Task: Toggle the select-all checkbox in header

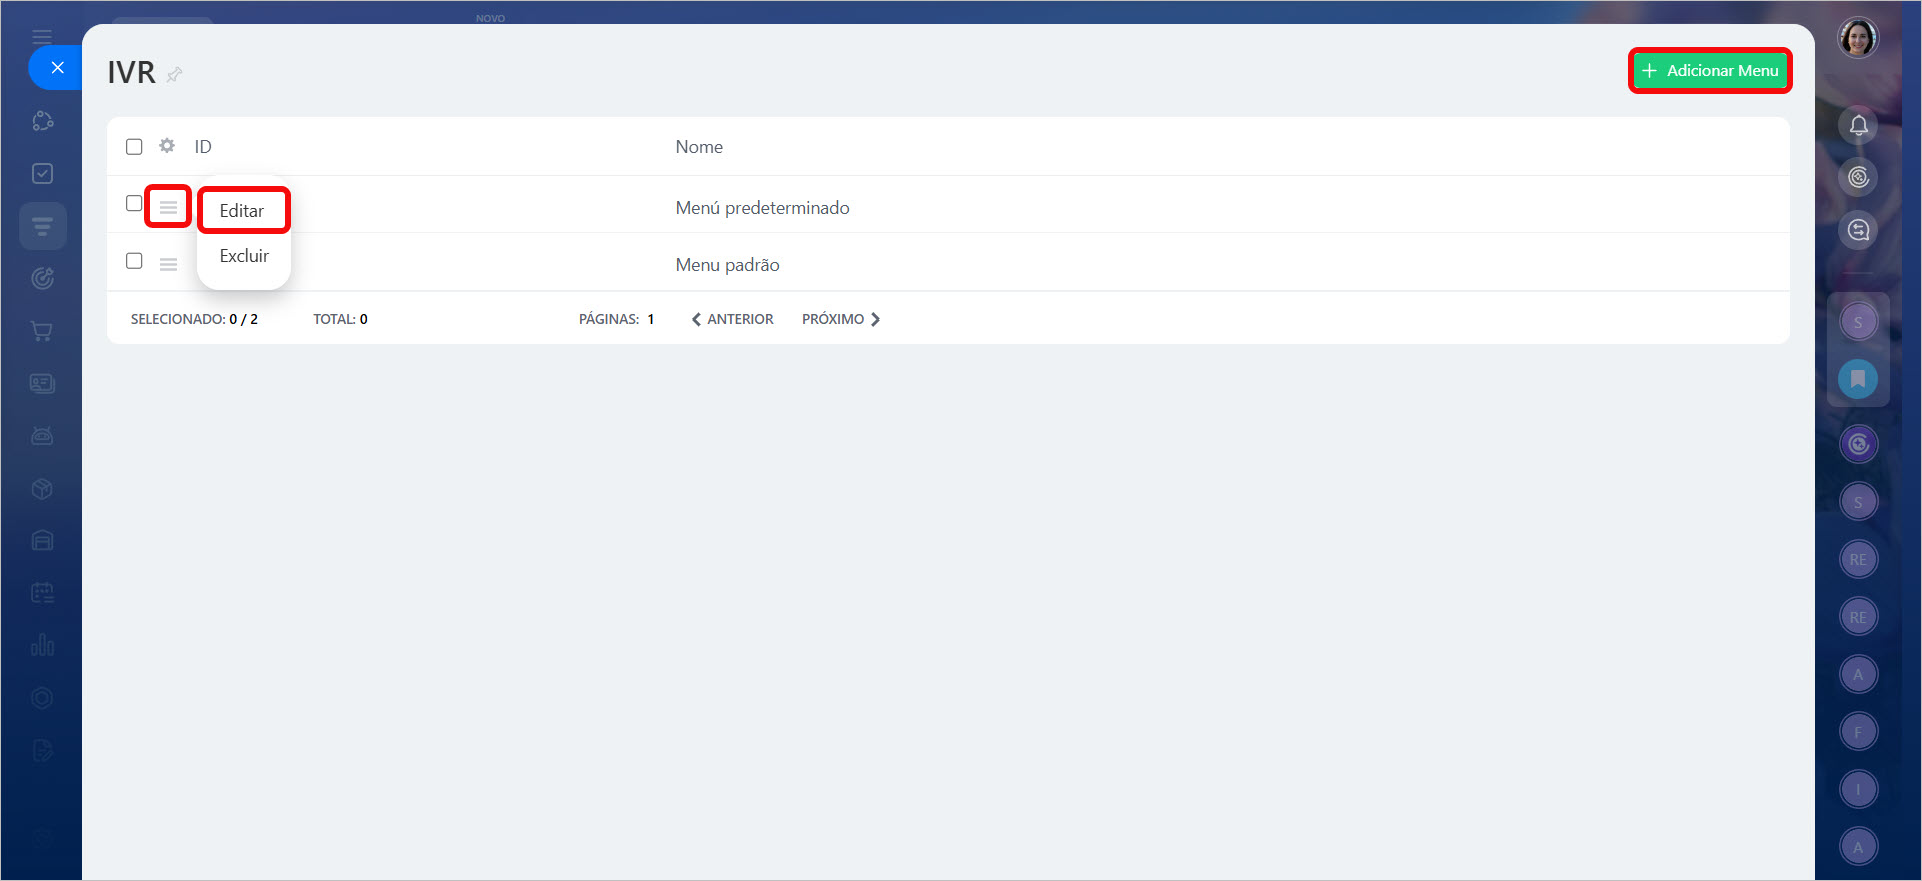Action: [x=134, y=147]
